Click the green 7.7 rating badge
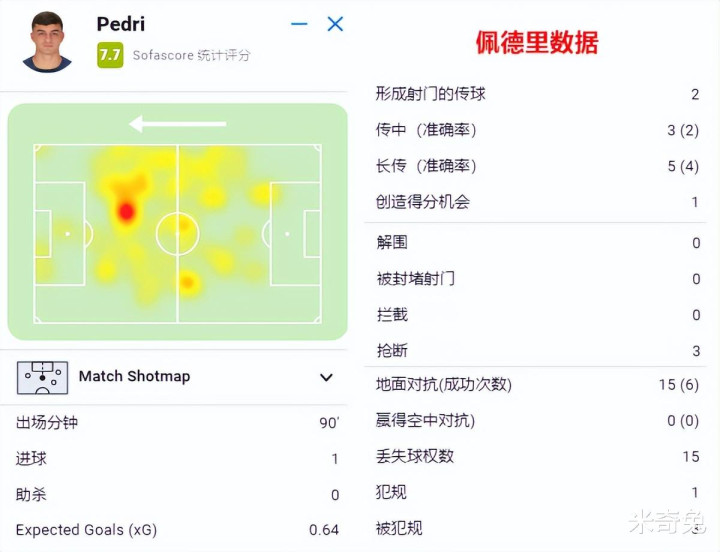Viewport: 720px width, 552px height. click(110, 55)
